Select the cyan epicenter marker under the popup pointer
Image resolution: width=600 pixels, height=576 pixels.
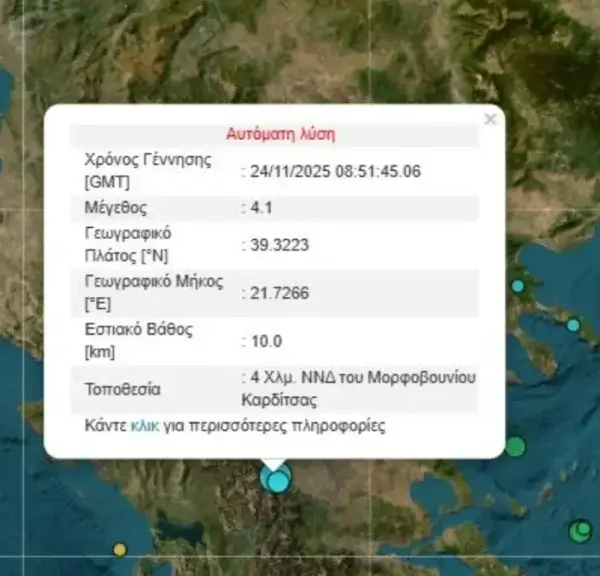coord(277,480)
